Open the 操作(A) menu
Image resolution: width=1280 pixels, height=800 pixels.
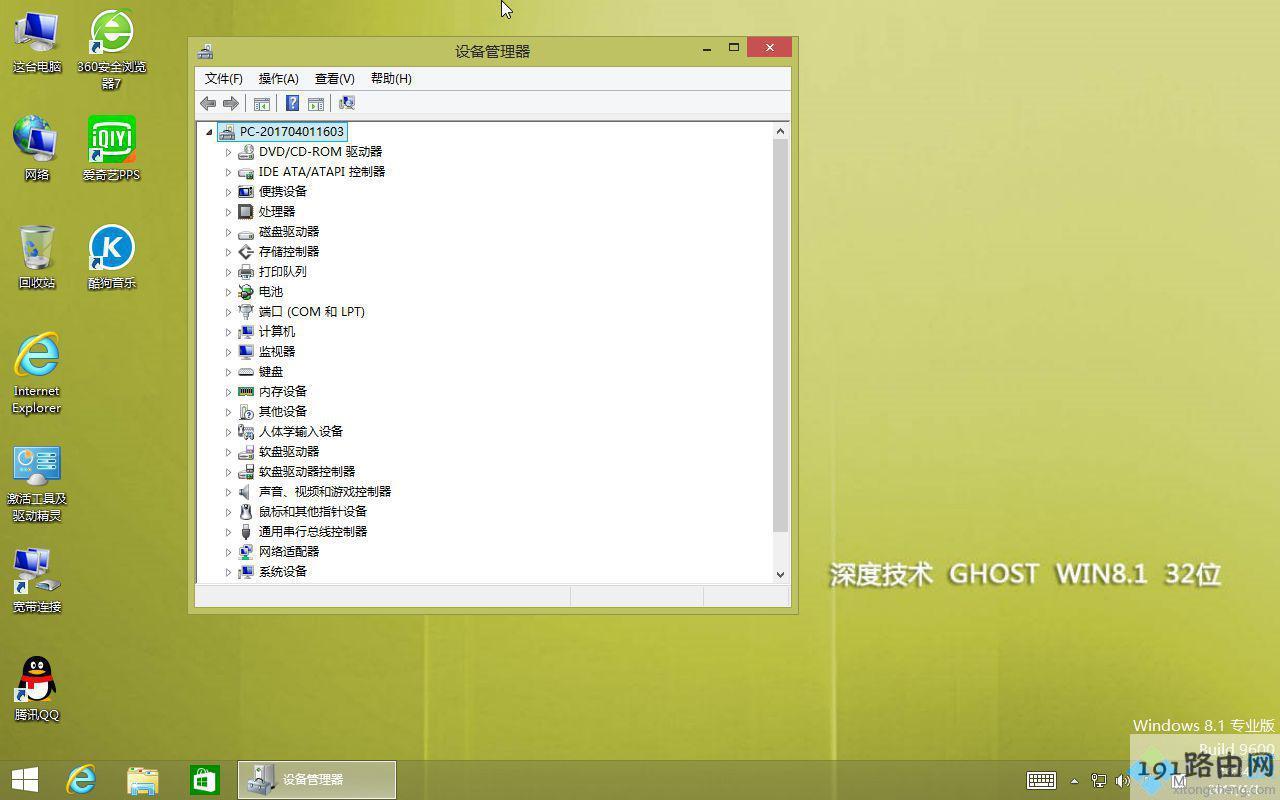point(278,78)
